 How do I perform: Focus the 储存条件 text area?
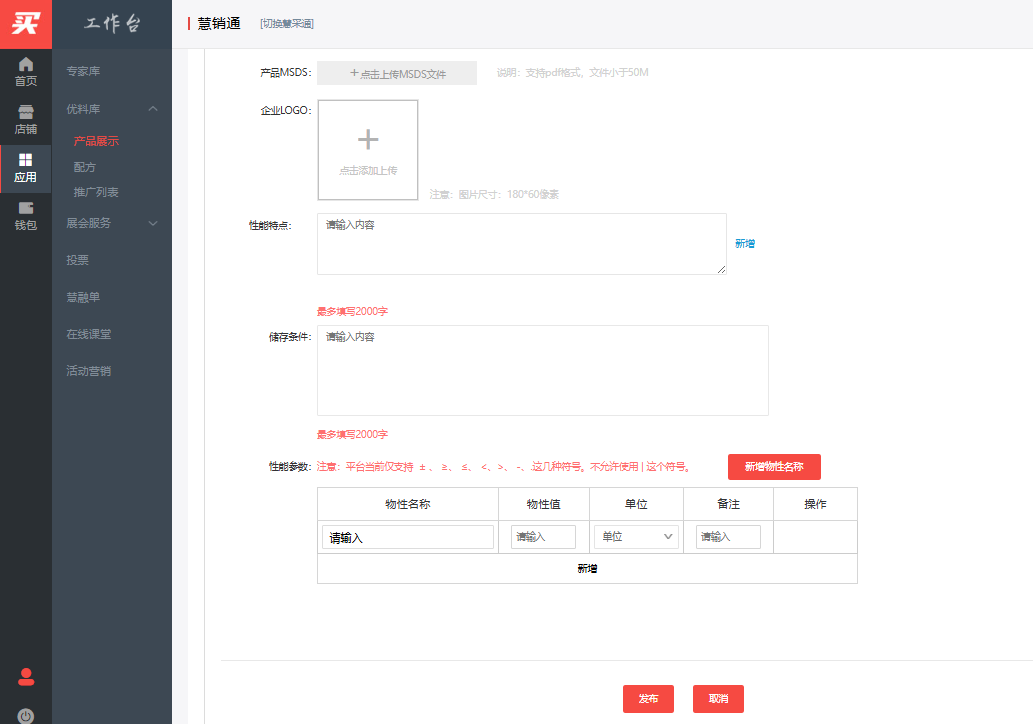(x=542, y=370)
